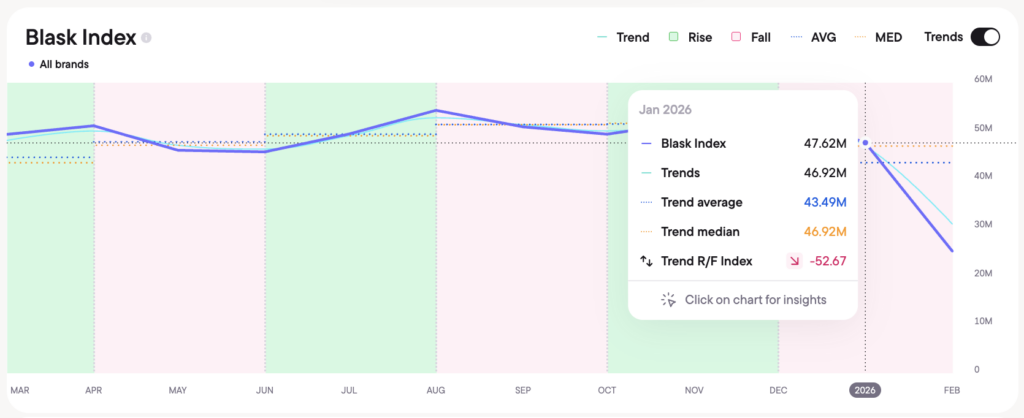Click the Blask Index row in tooltip

(x=742, y=143)
